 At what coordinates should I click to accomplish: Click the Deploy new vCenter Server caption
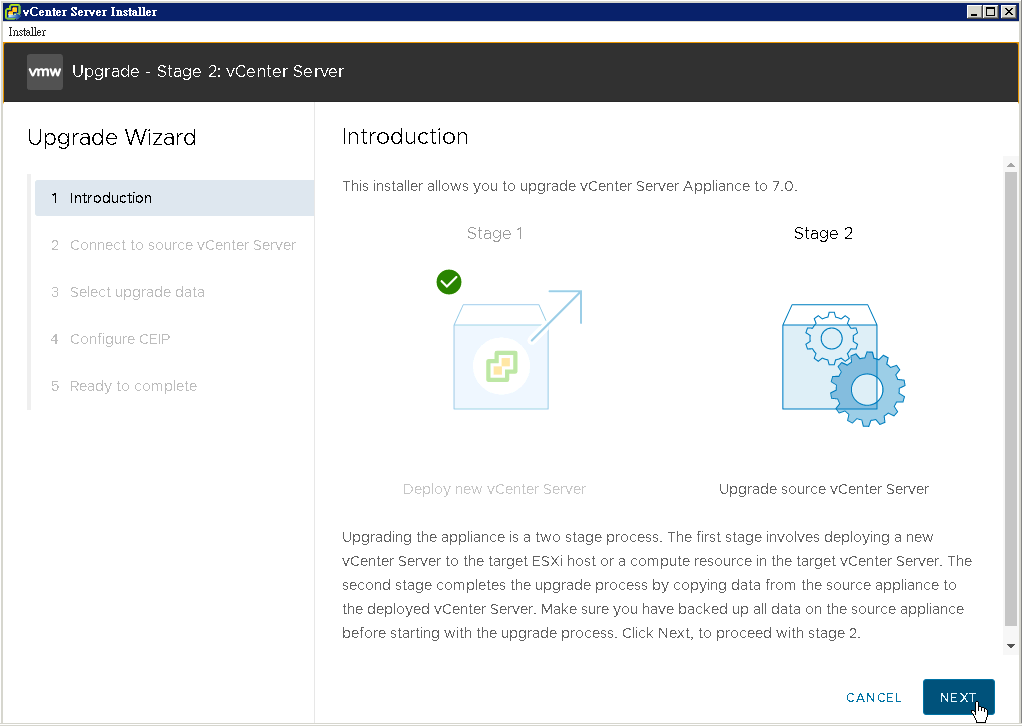click(494, 489)
